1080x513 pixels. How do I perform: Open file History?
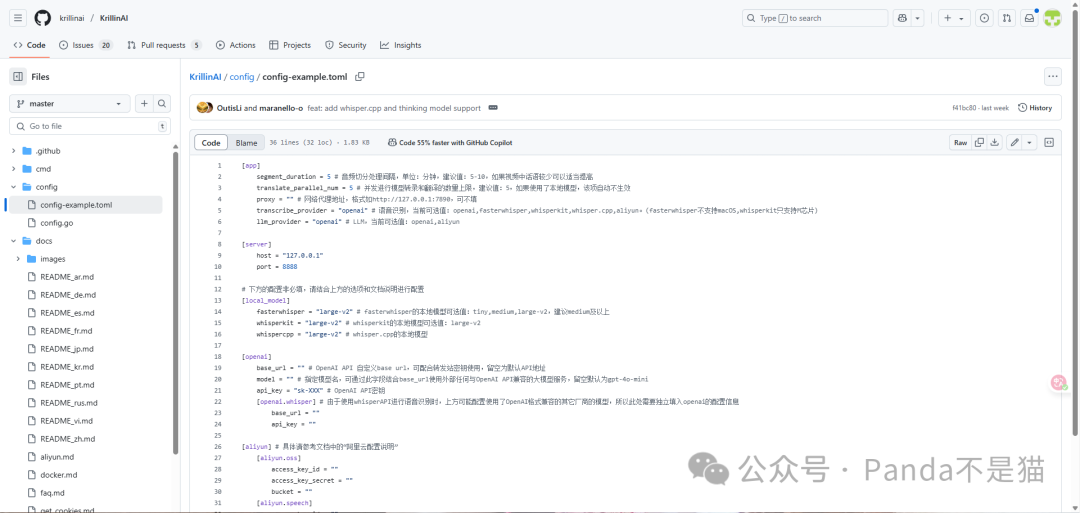tap(1035, 107)
